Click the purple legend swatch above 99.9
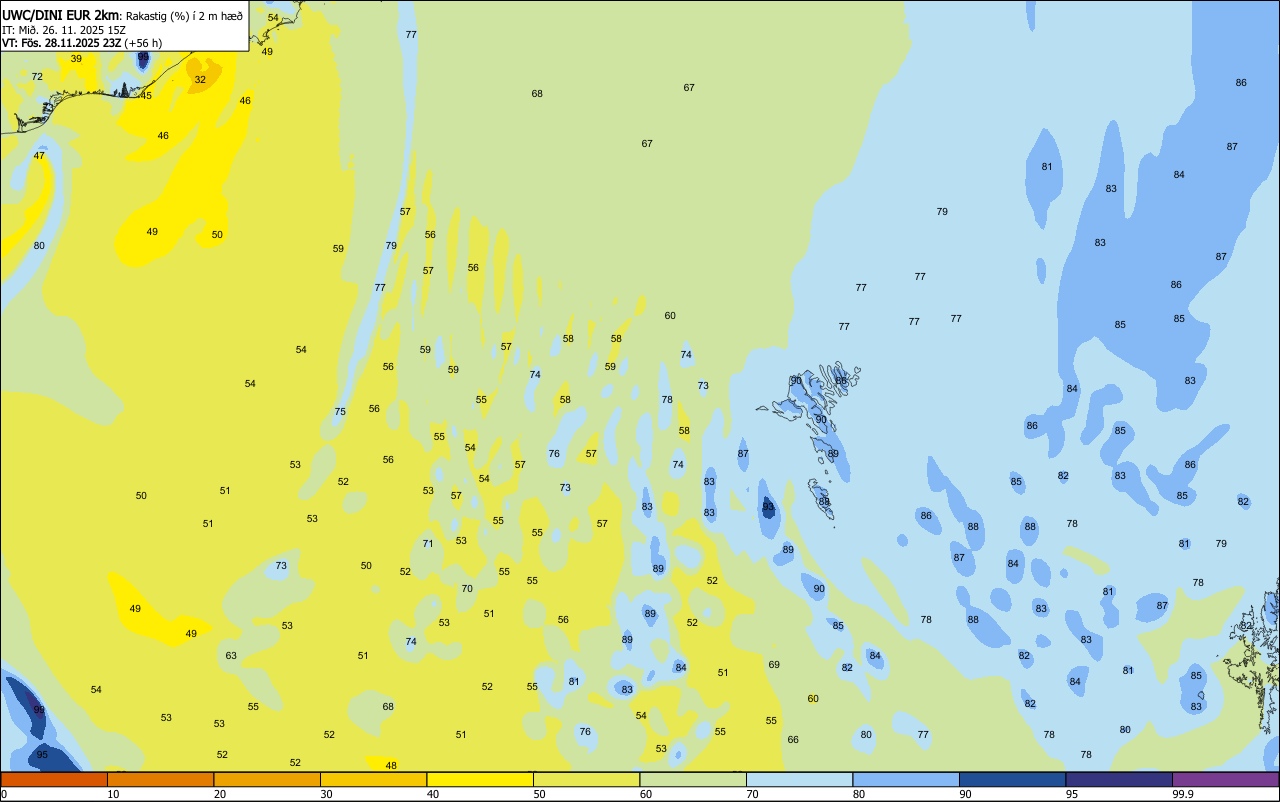 click(1225, 779)
